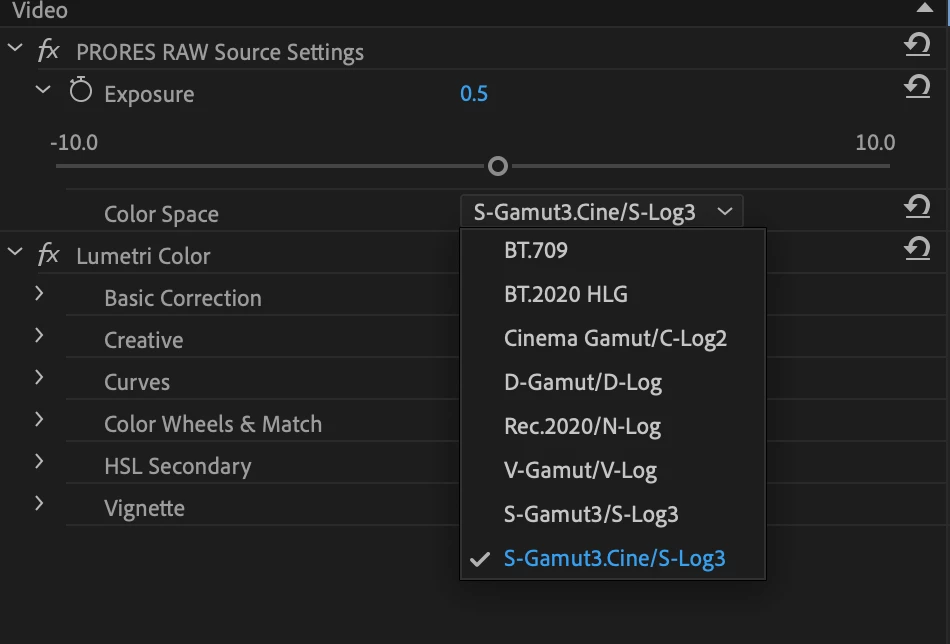Screen dimensions: 950x644
Task: Choose Cinema Gamut/C-Log2 option
Action: pyautogui.click(x=613, y=338)
